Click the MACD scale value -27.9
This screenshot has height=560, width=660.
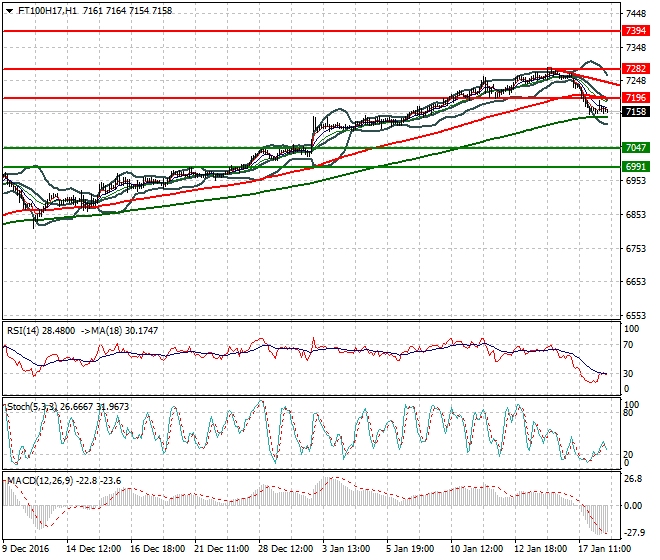633,533
